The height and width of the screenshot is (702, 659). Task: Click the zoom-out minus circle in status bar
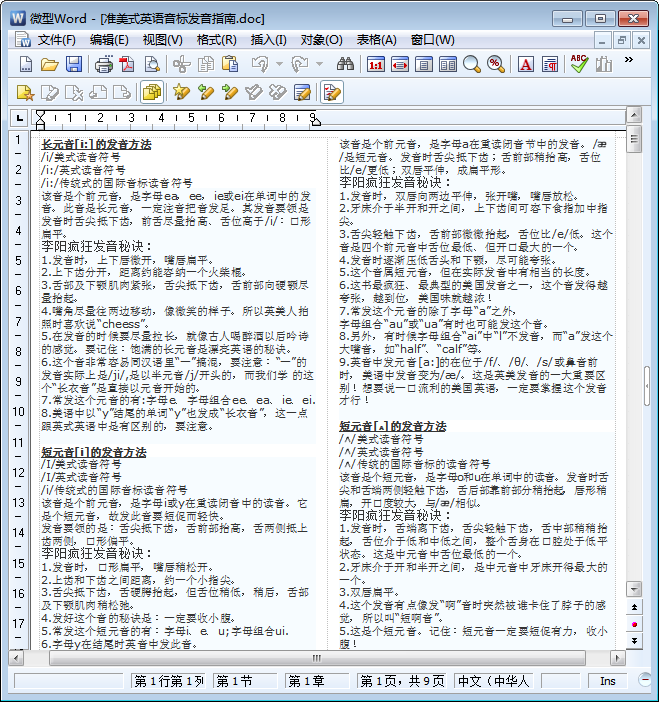645,680
